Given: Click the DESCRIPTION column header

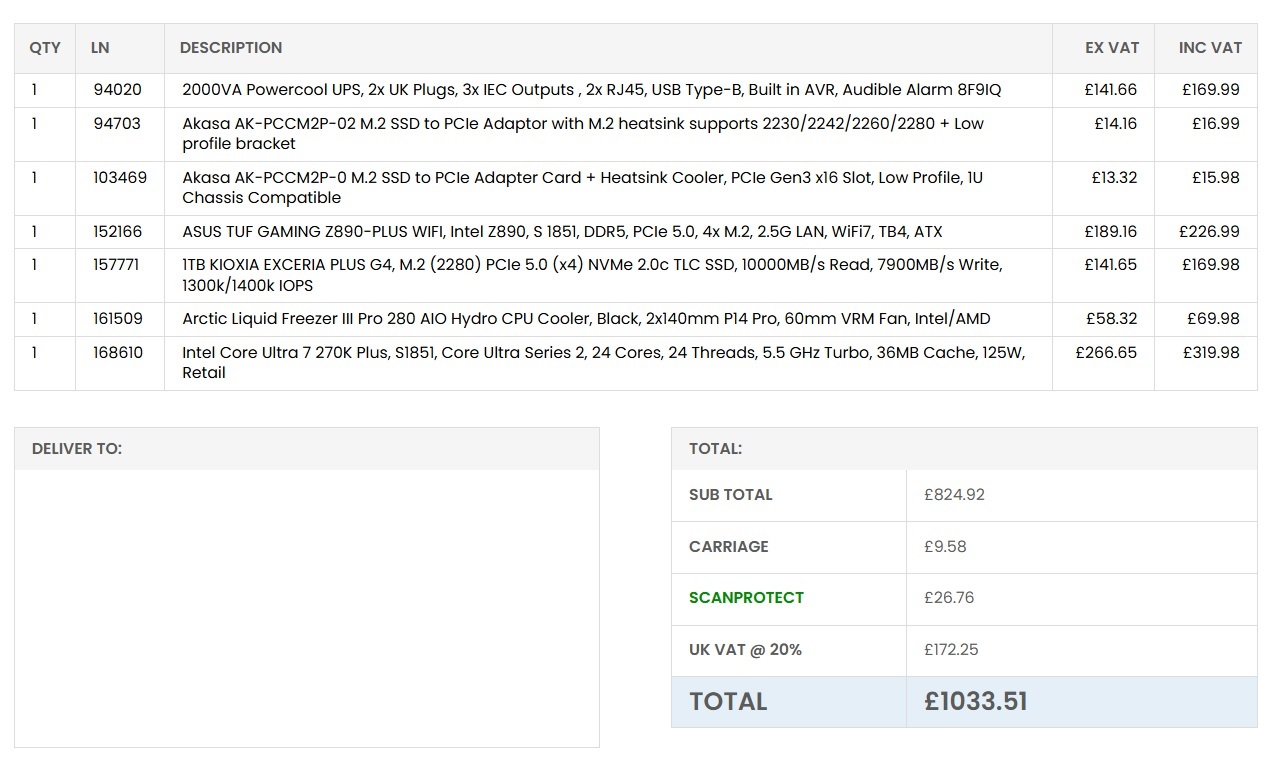Looking at the screenshot, I should (x=231, y=48).
